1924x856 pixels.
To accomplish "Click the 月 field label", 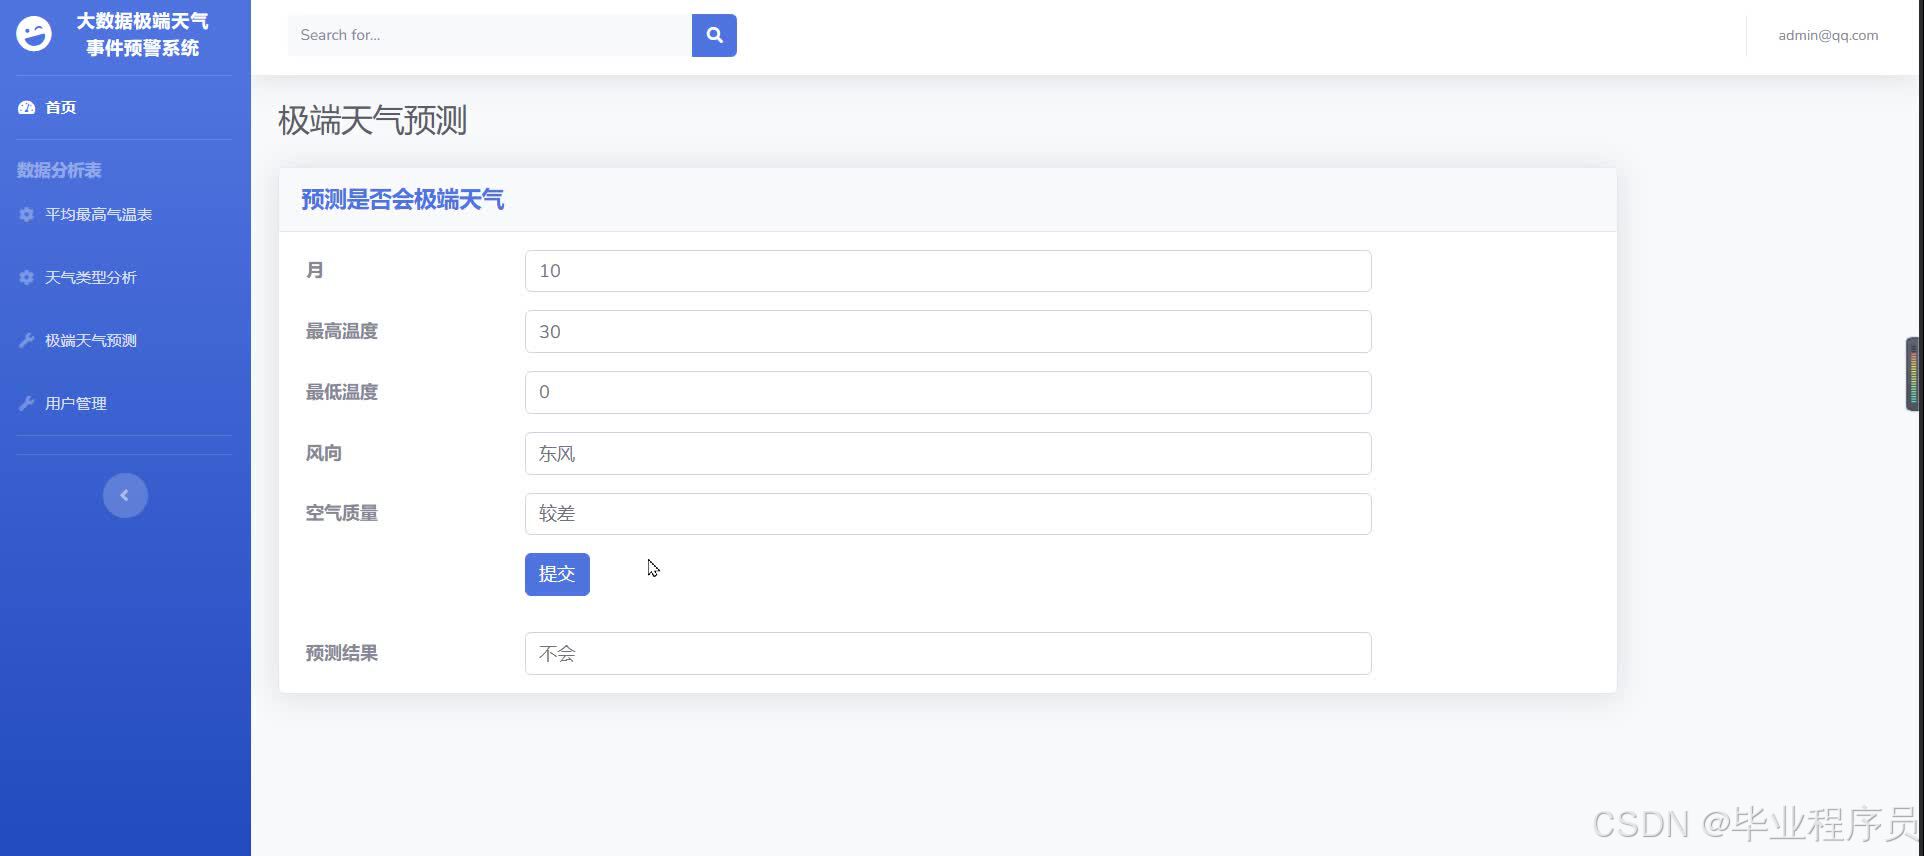I will tap(315, 270).
